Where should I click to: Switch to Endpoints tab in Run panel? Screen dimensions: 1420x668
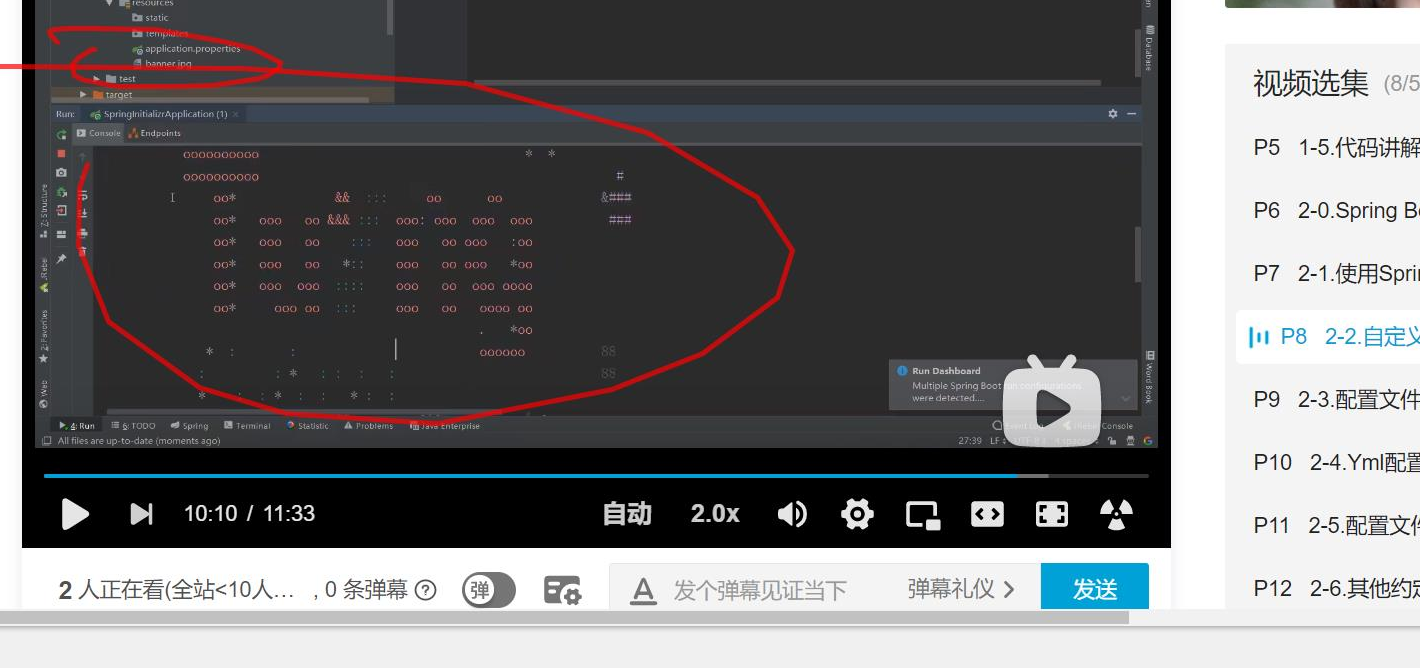click(x=156, y=133)
